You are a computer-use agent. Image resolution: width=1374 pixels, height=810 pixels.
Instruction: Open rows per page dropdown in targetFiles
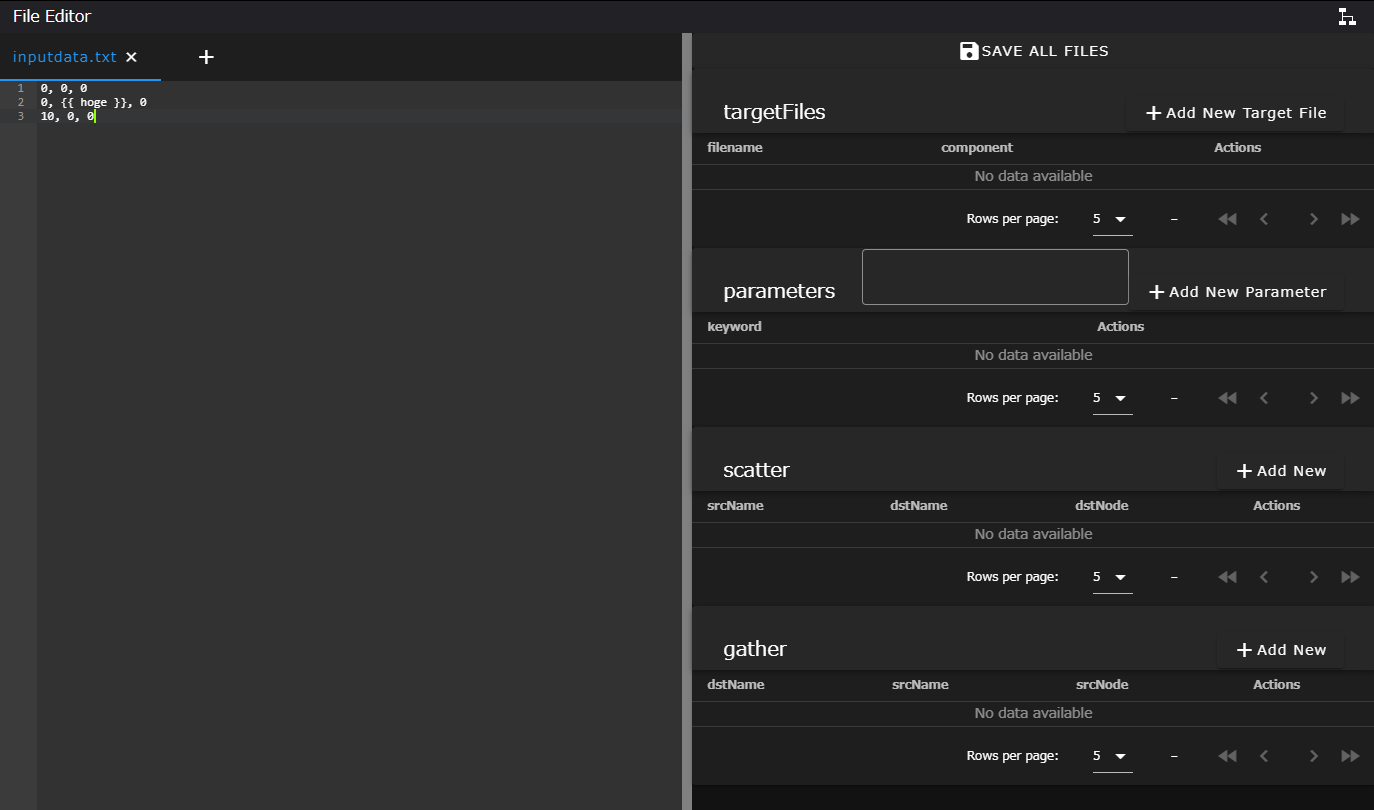point(1112,219)
